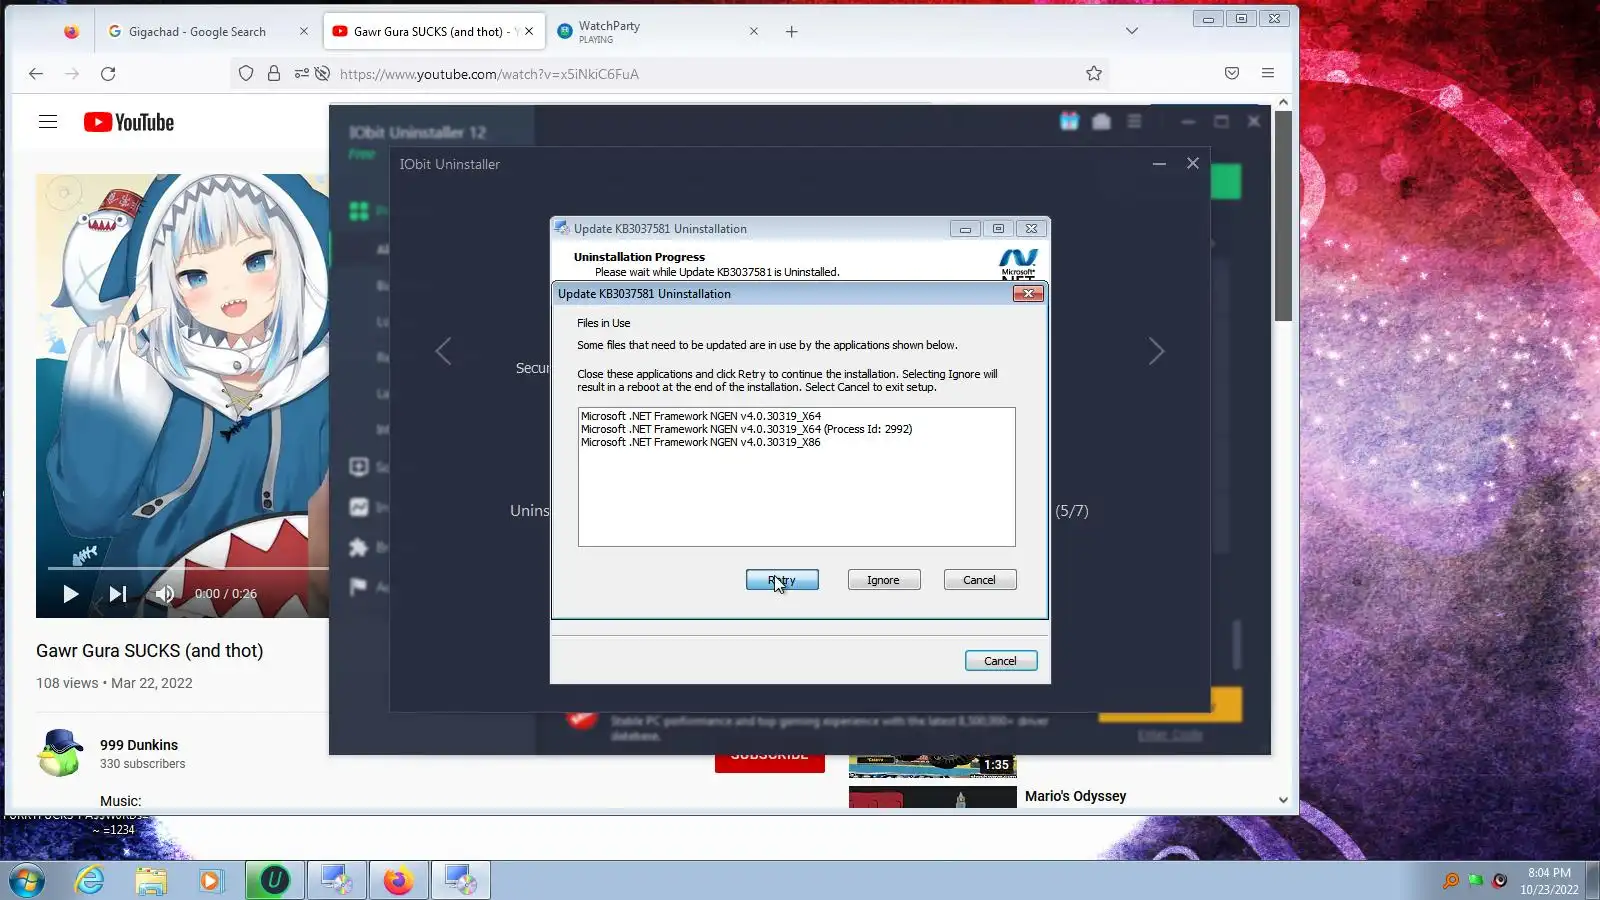Viewport: 1600px width, 900px height.
Task: Go to next slide in IObit dialog
Action: tap(1156, 351)
